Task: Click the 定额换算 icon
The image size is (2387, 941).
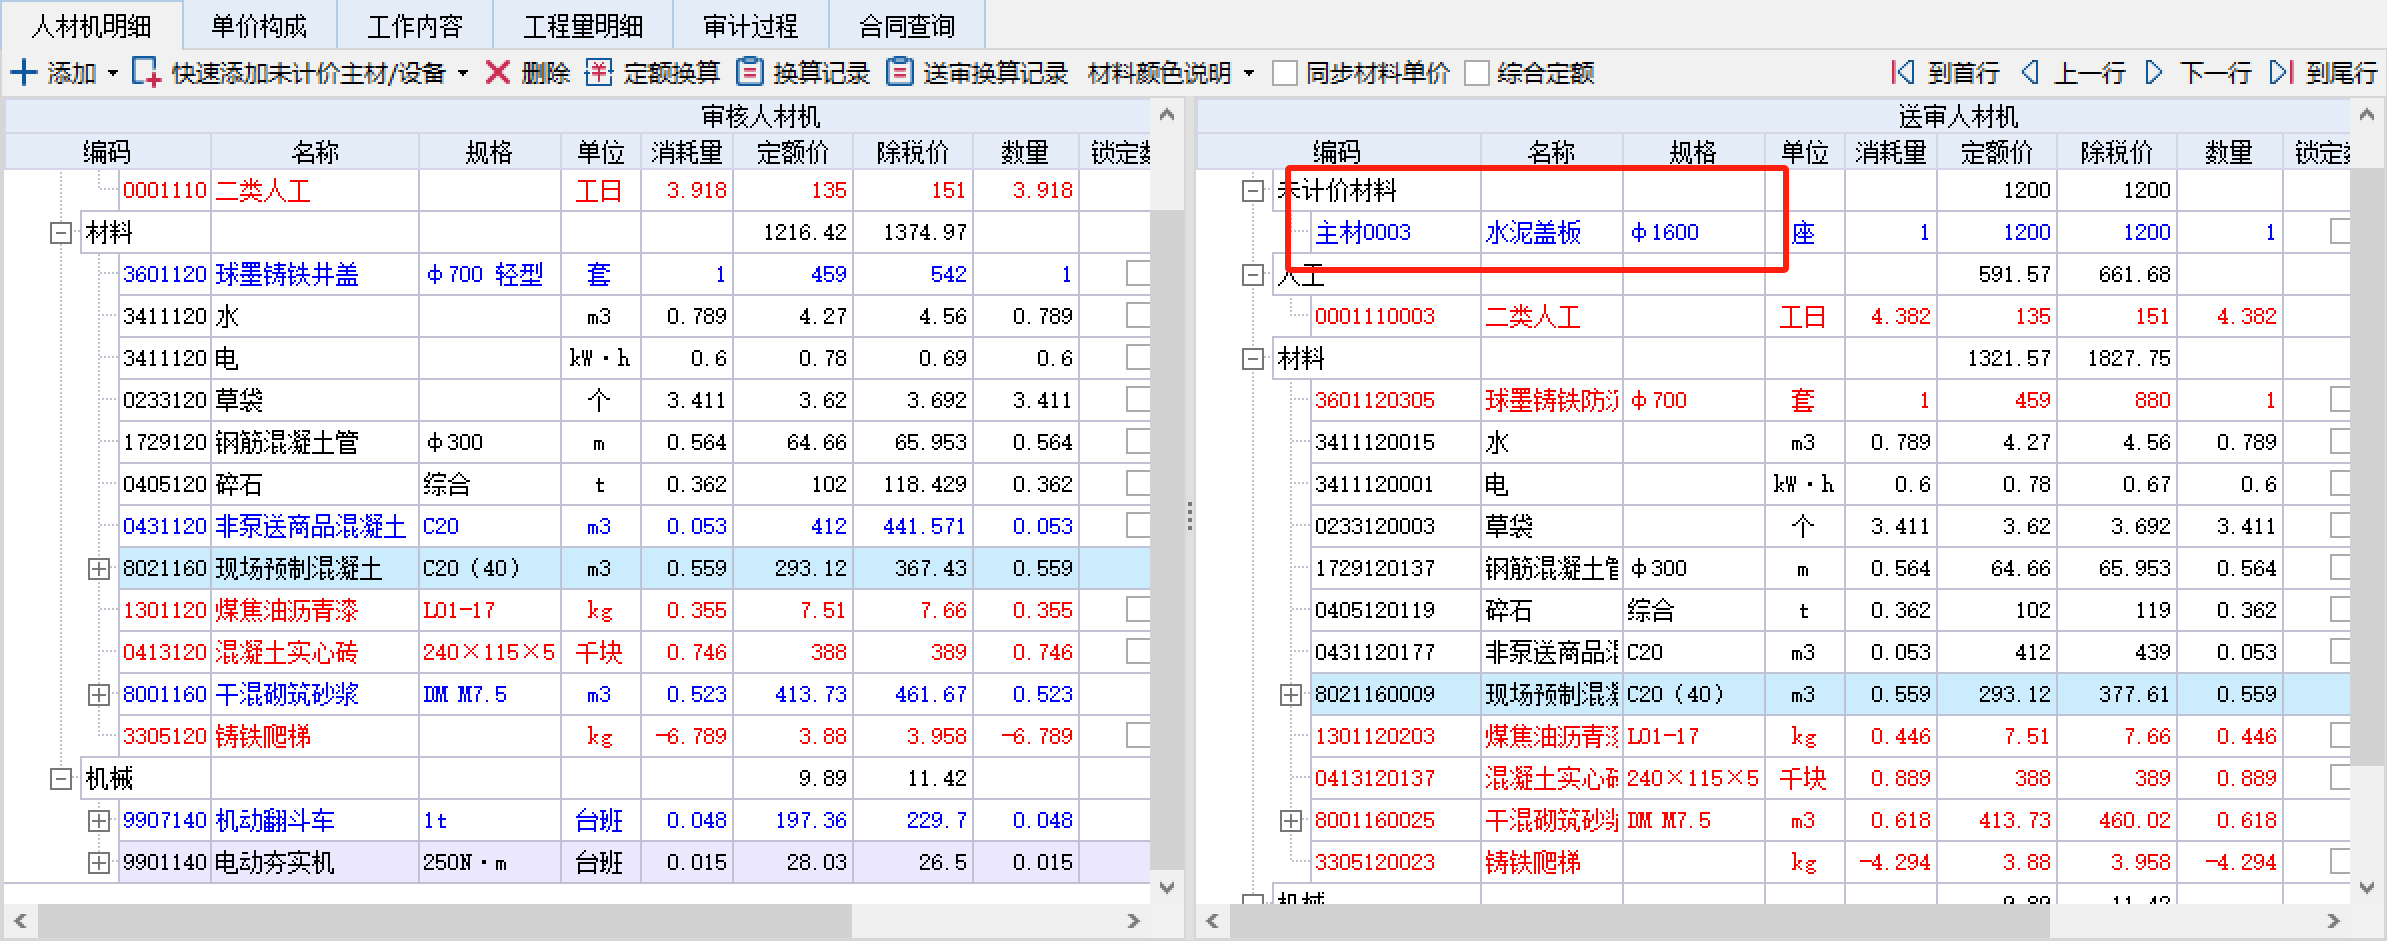Action: click(598, 73)
